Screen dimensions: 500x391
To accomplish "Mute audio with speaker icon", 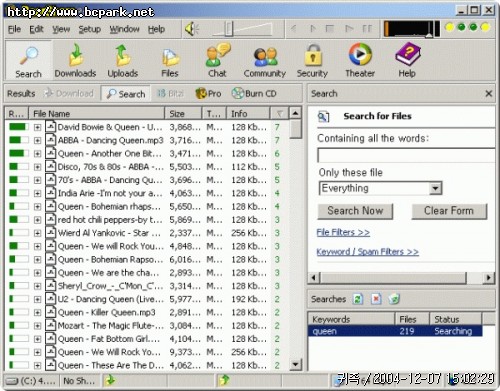I will click(x=192, y=29).
